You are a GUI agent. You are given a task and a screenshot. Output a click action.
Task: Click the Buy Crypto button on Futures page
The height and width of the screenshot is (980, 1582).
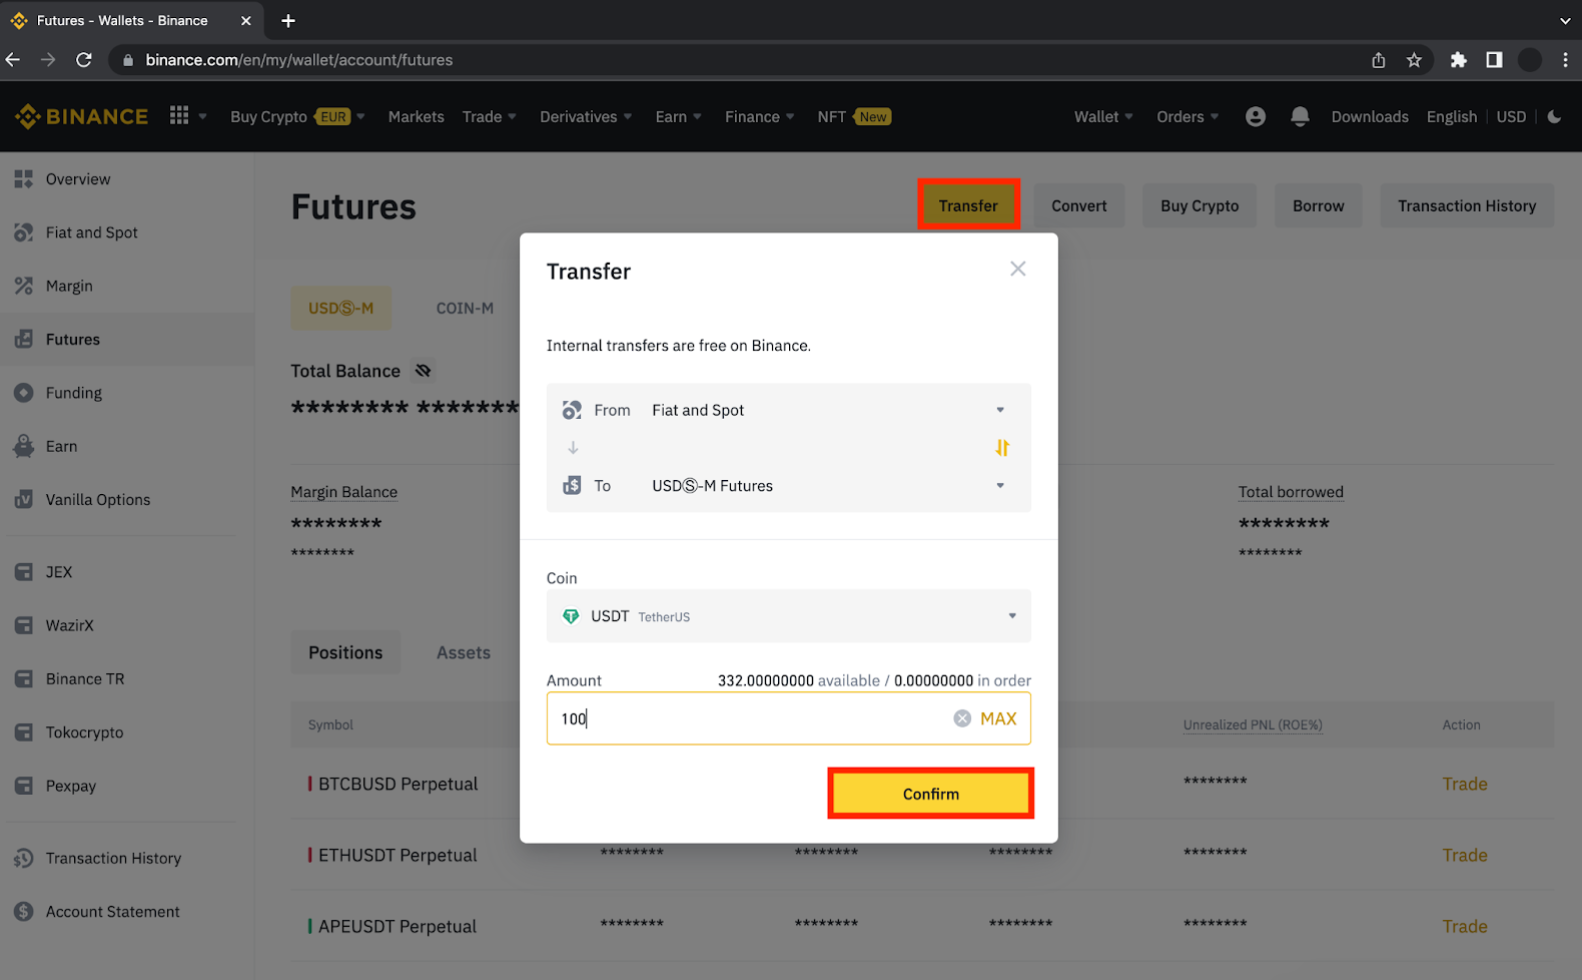pyautogui.click(x=1199, y=206)
